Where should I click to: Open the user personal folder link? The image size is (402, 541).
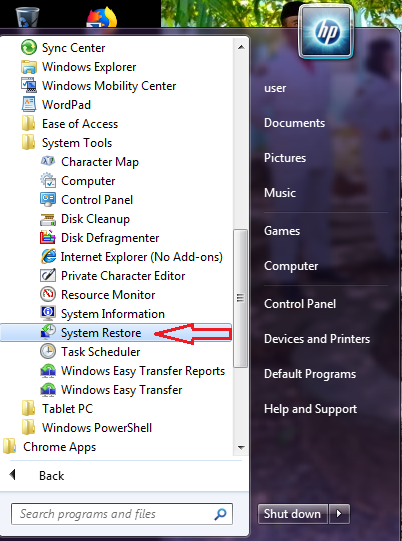(x=275, y=88)
